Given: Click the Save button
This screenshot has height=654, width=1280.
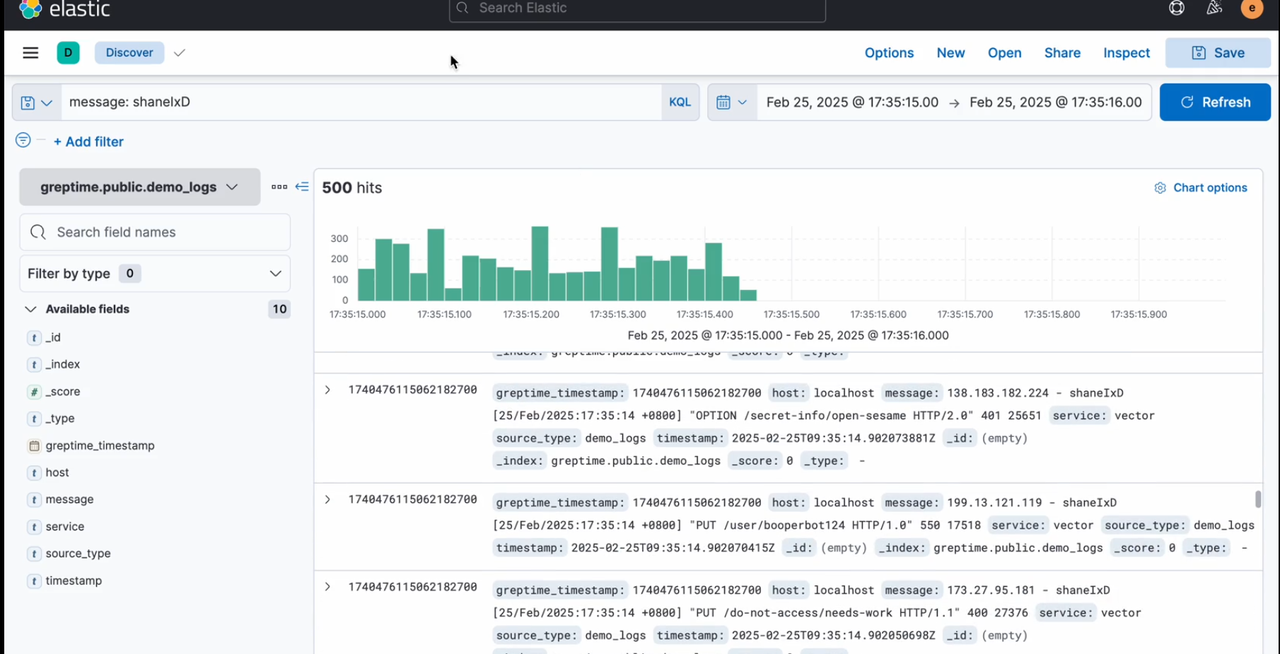Looking at the screenshot, I should [x=1218, y=52].
